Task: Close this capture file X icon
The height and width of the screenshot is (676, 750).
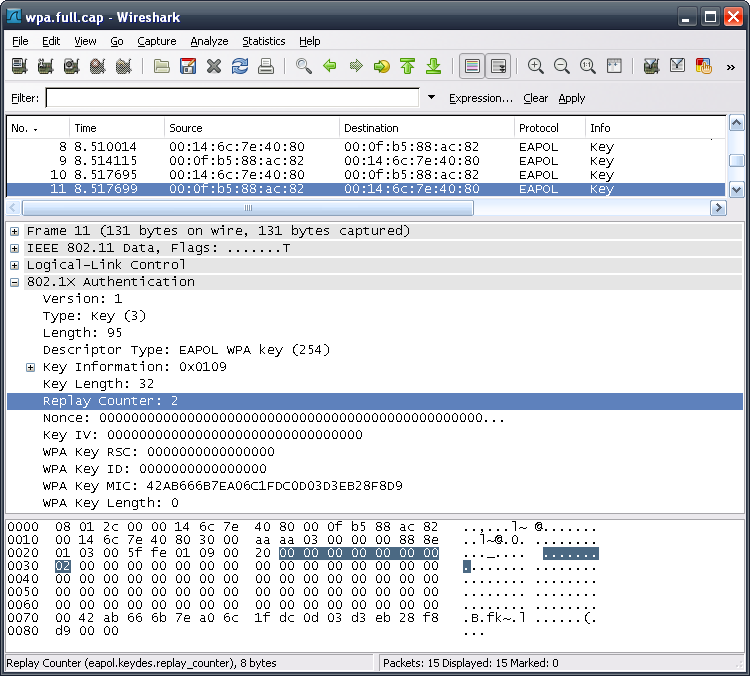Action: [x=214, y=66]
